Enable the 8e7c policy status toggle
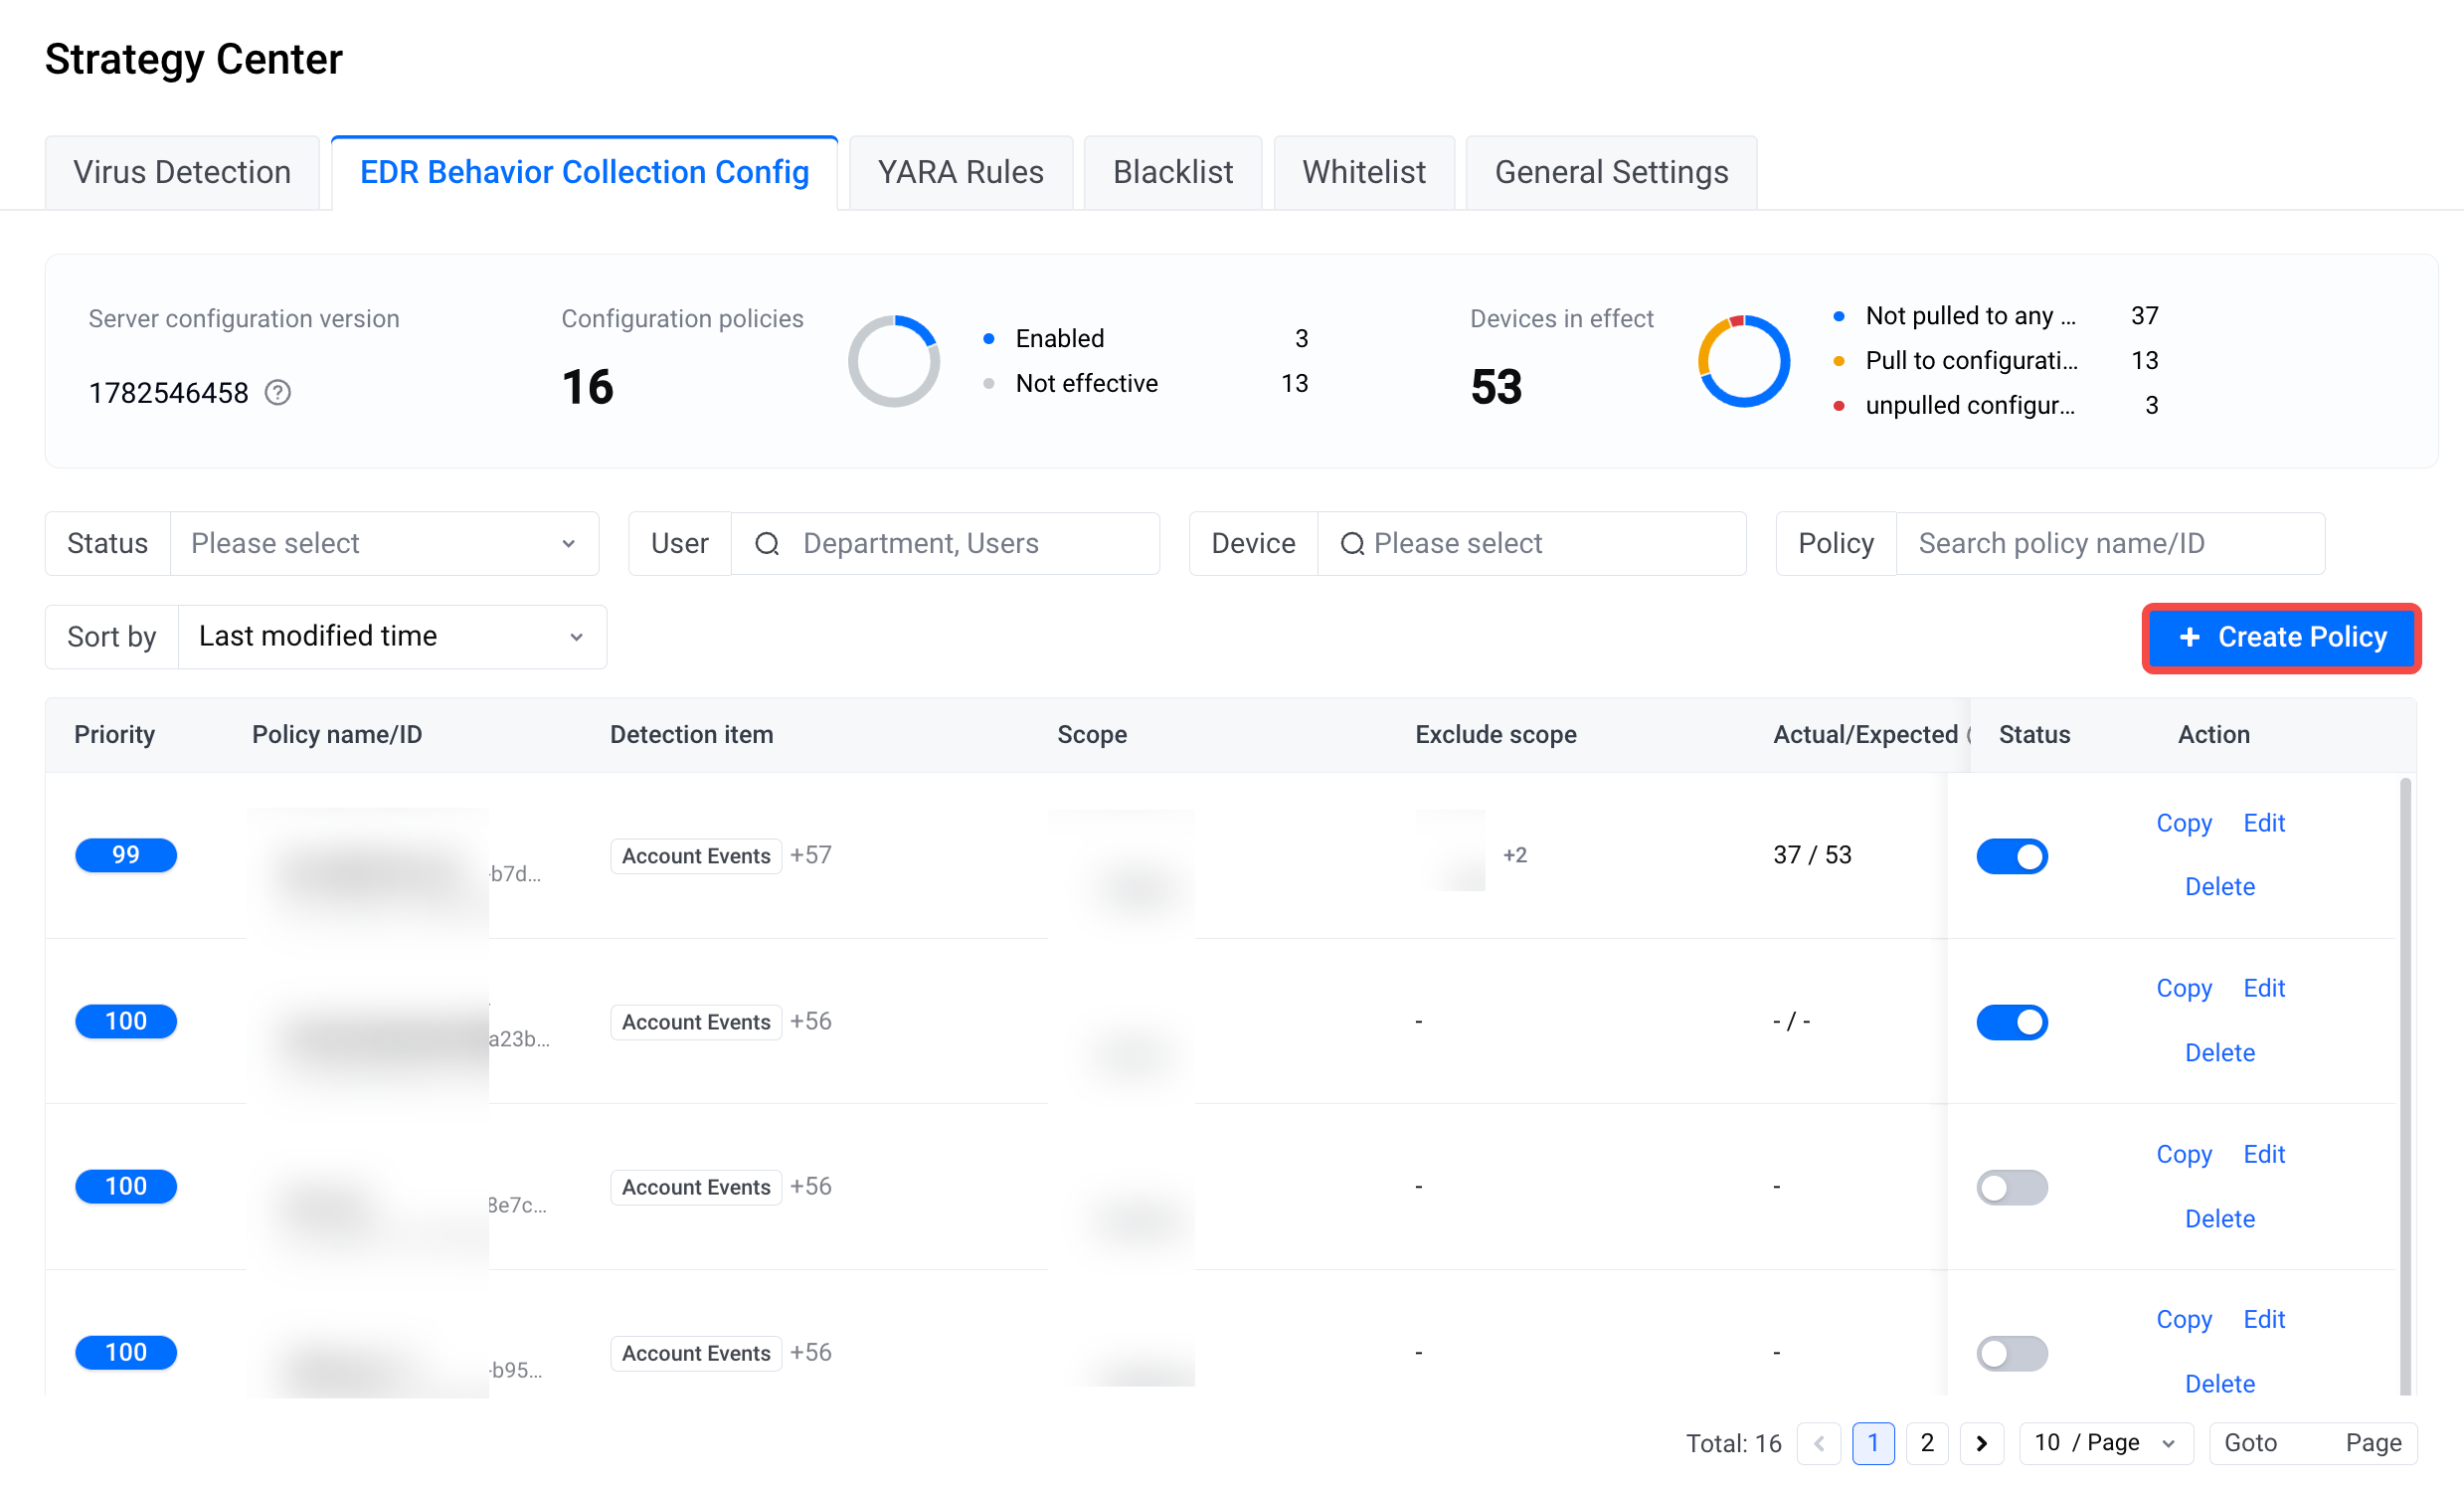The width and height of the screenshot is (2464, 1490). click(x=2012, y=1188)
